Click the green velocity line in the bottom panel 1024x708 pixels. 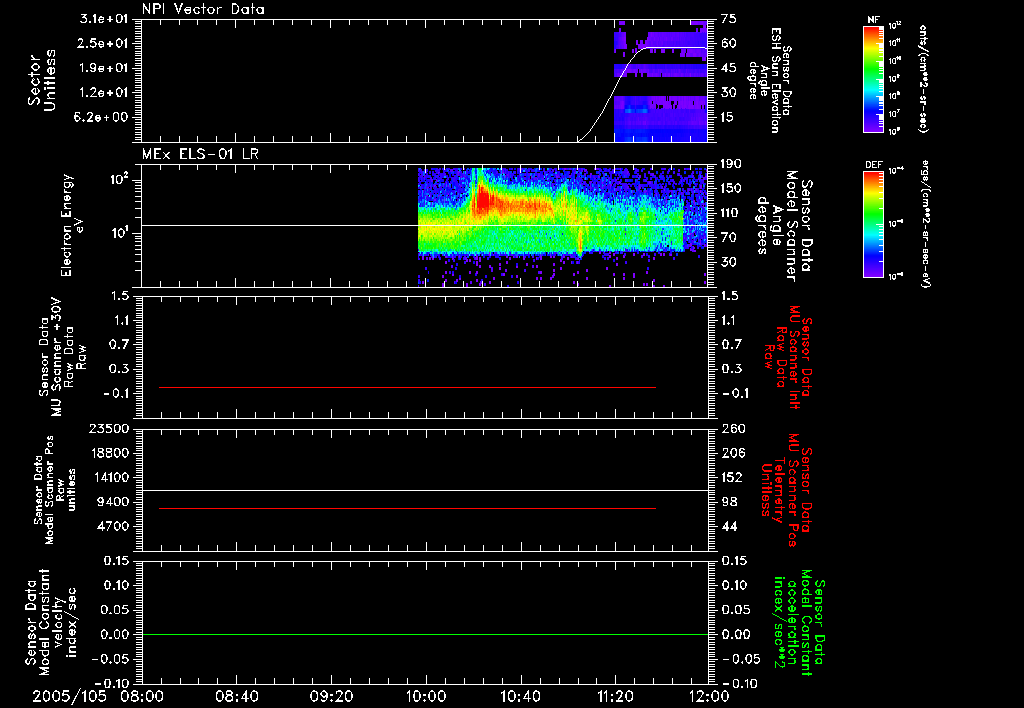pyautogui.click(x=425, y=634)
